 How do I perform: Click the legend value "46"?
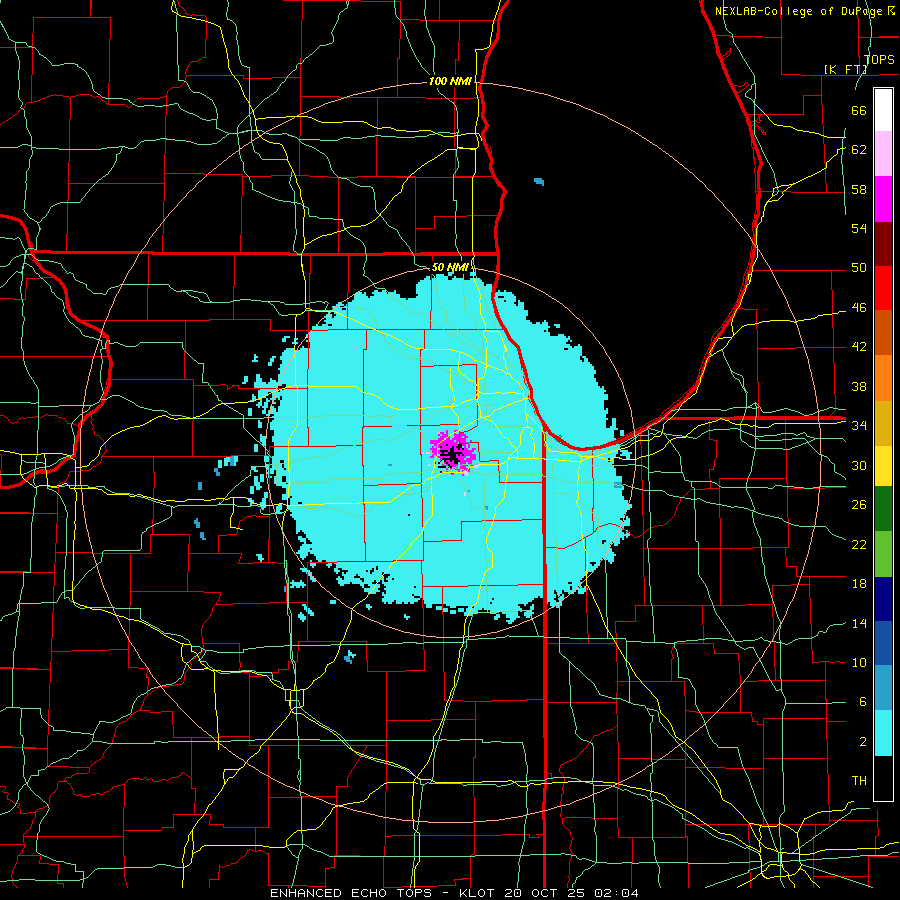tap(859, 308)
